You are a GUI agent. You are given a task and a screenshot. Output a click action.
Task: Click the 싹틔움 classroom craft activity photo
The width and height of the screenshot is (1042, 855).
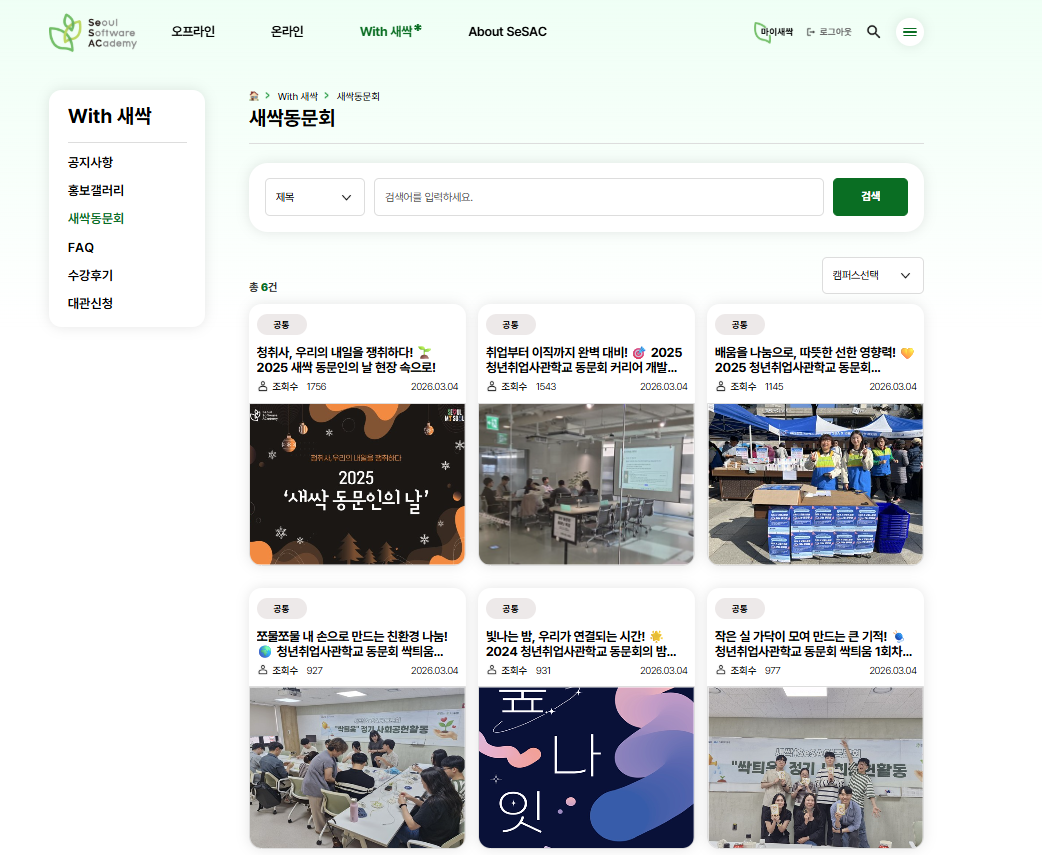tap(357, 767)
